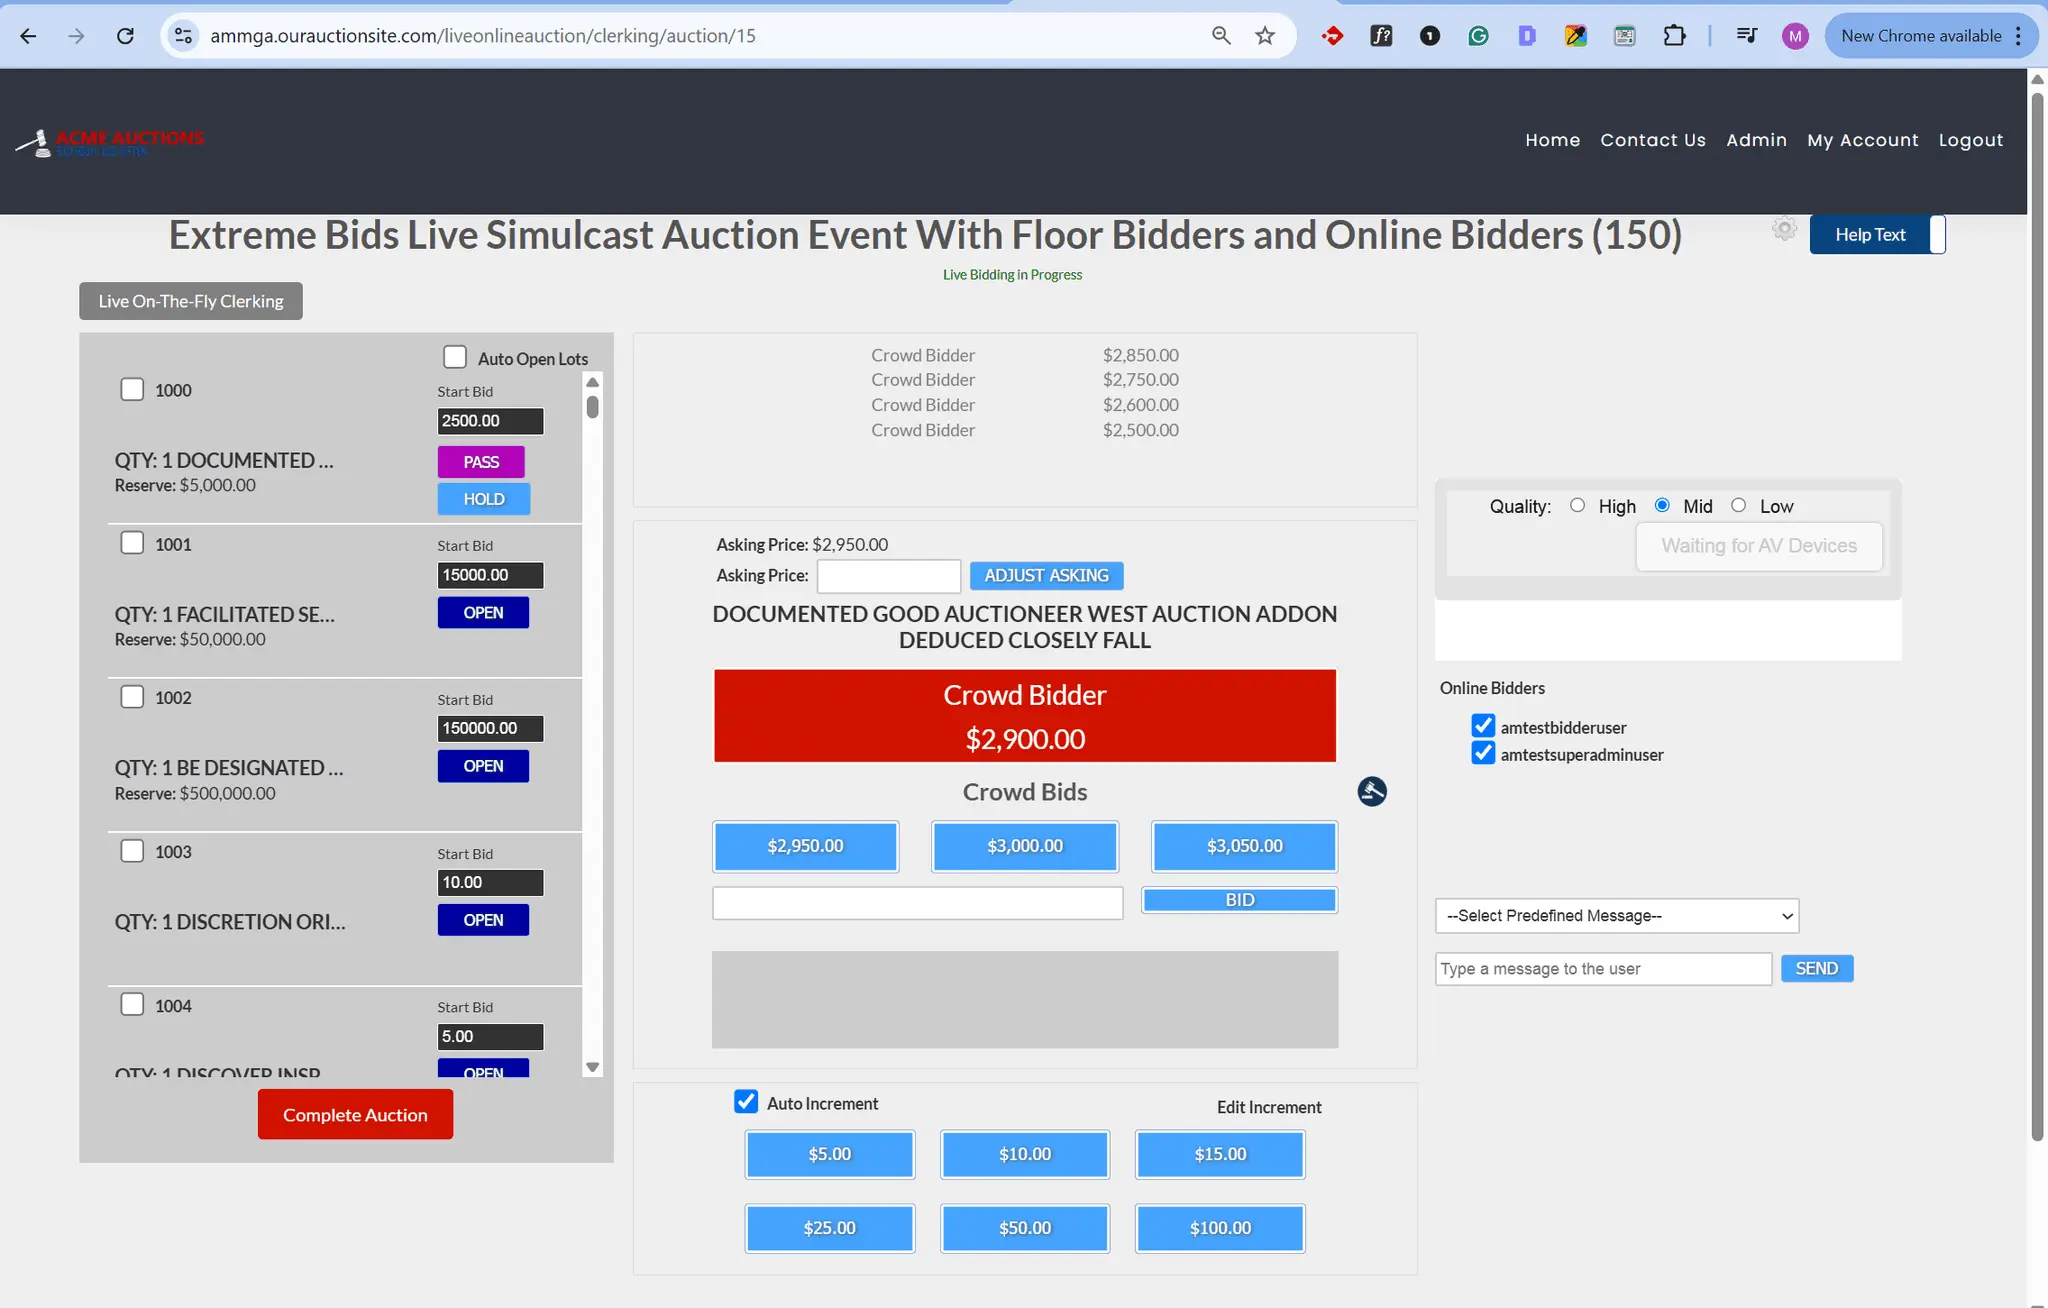Click lot 1000 Start Bid field 2500.00
Screen dimensions: 2048x1308
tap(490, 421)
